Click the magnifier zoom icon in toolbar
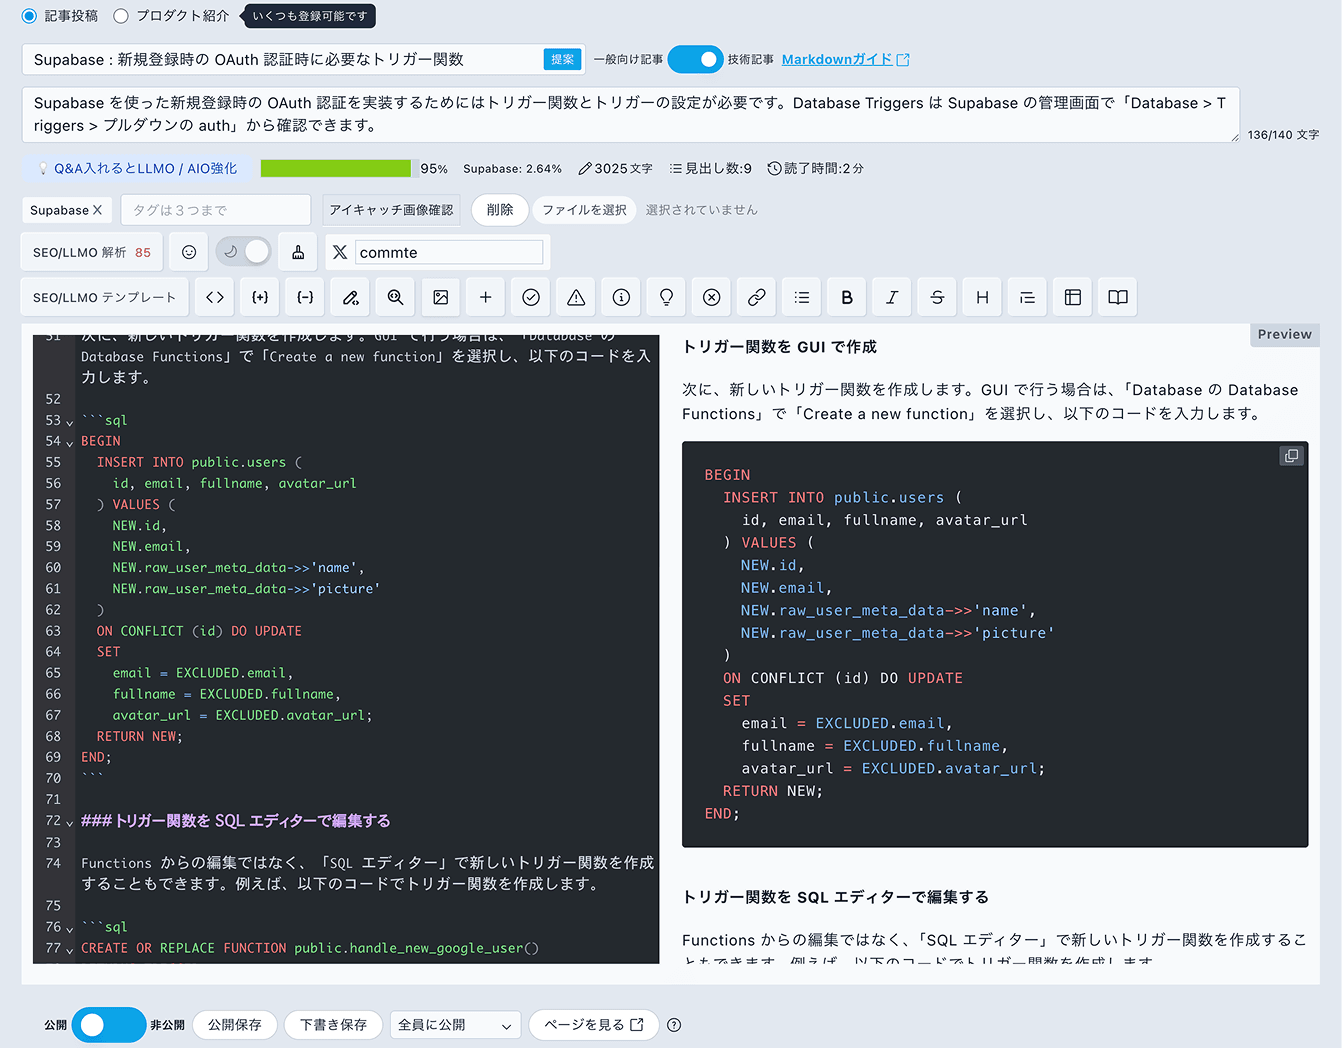Screen dimensions: 1342x1048 pos(395,297)
